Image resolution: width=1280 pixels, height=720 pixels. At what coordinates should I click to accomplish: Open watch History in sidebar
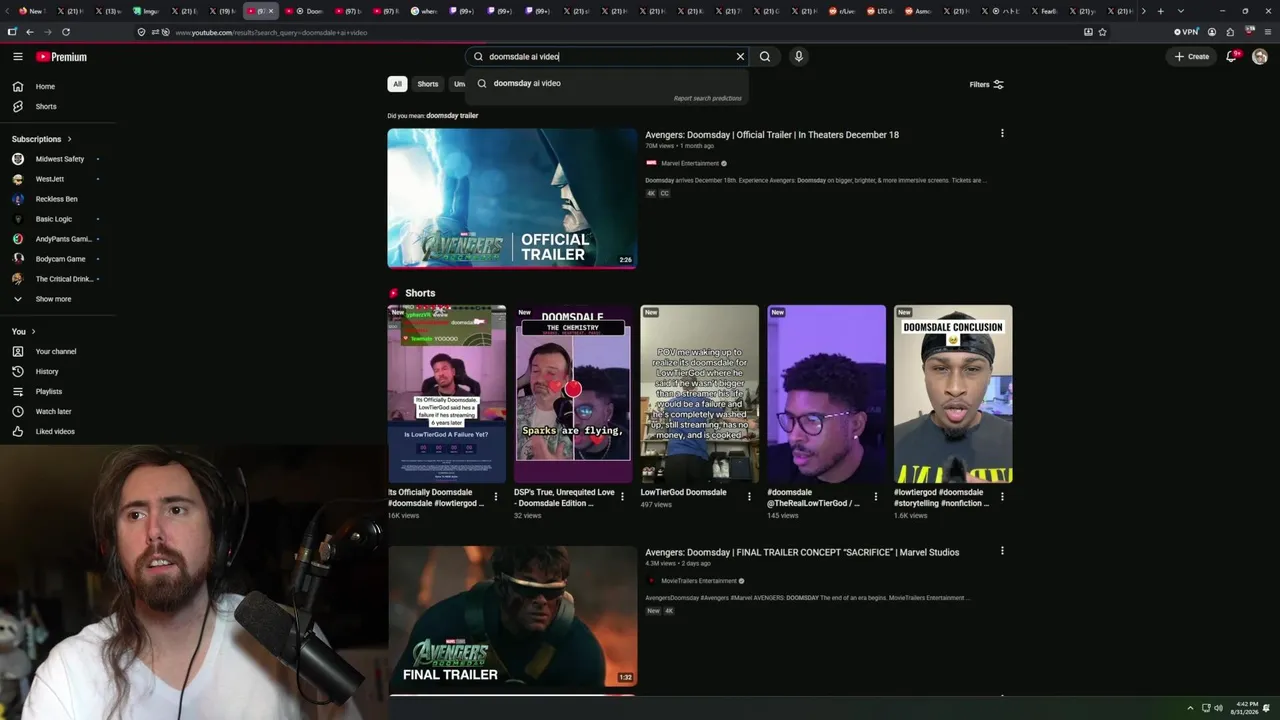pos(58,371)
